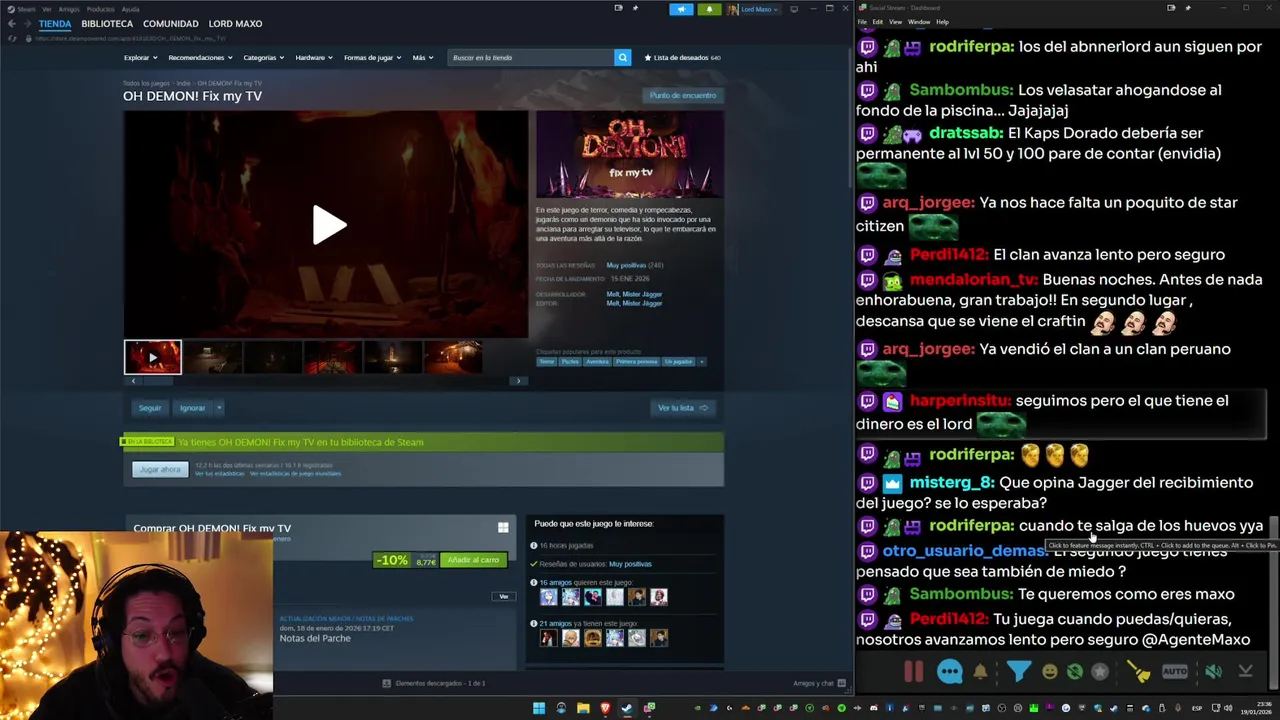The width and height of the screenshot is (1280, 720).
Task: Expand the Hardware dropdown
Action: [x=313, y=57]
